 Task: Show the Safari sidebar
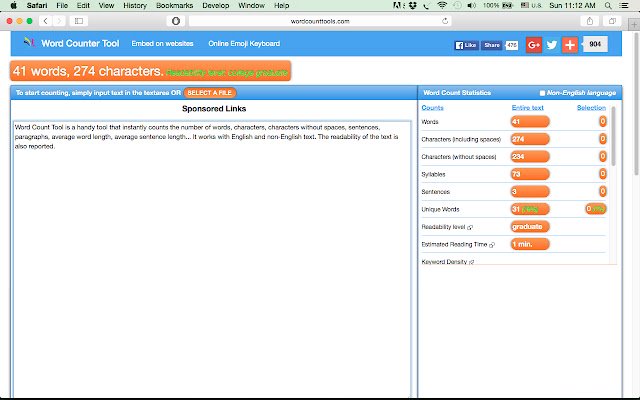(79, 21)
